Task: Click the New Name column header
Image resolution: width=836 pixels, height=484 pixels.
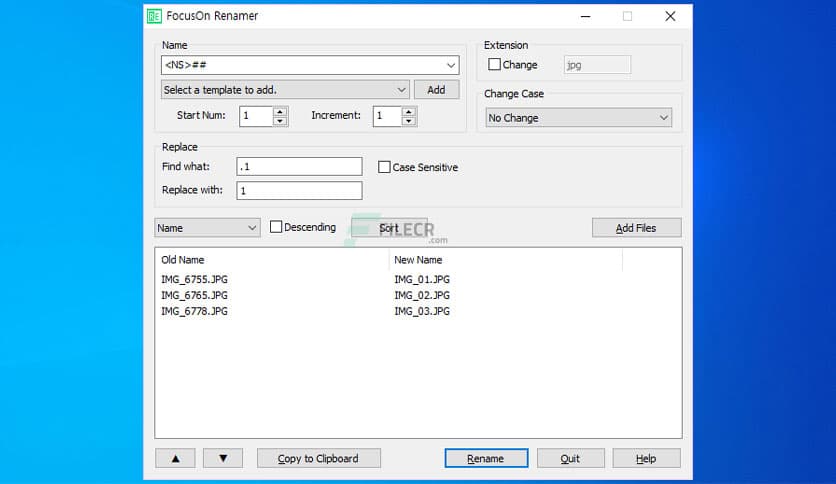Action: coord(505,260)
